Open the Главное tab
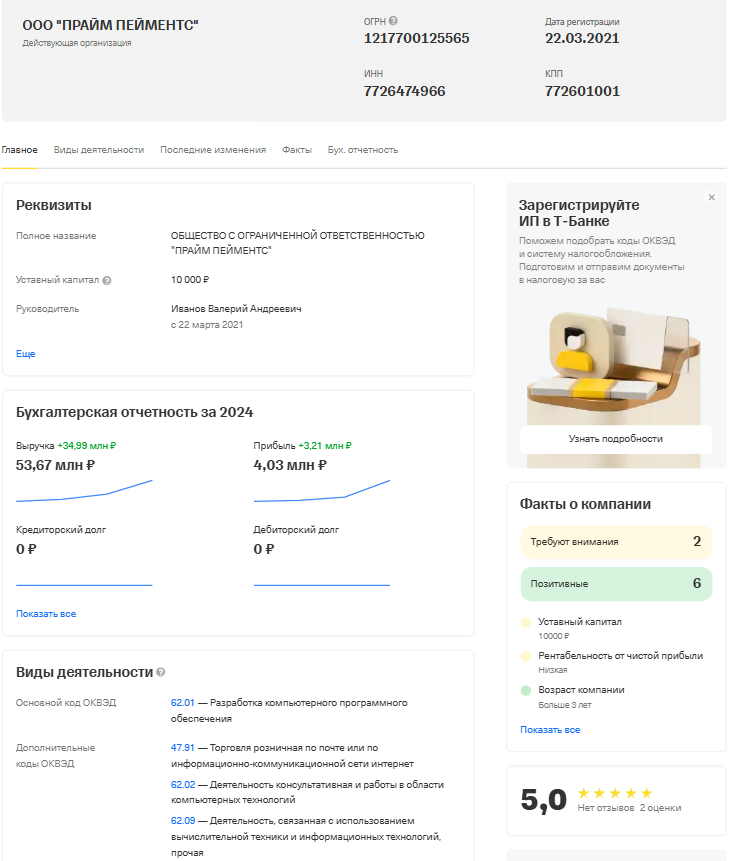The image size is (736, 861). tap(19, 150)
